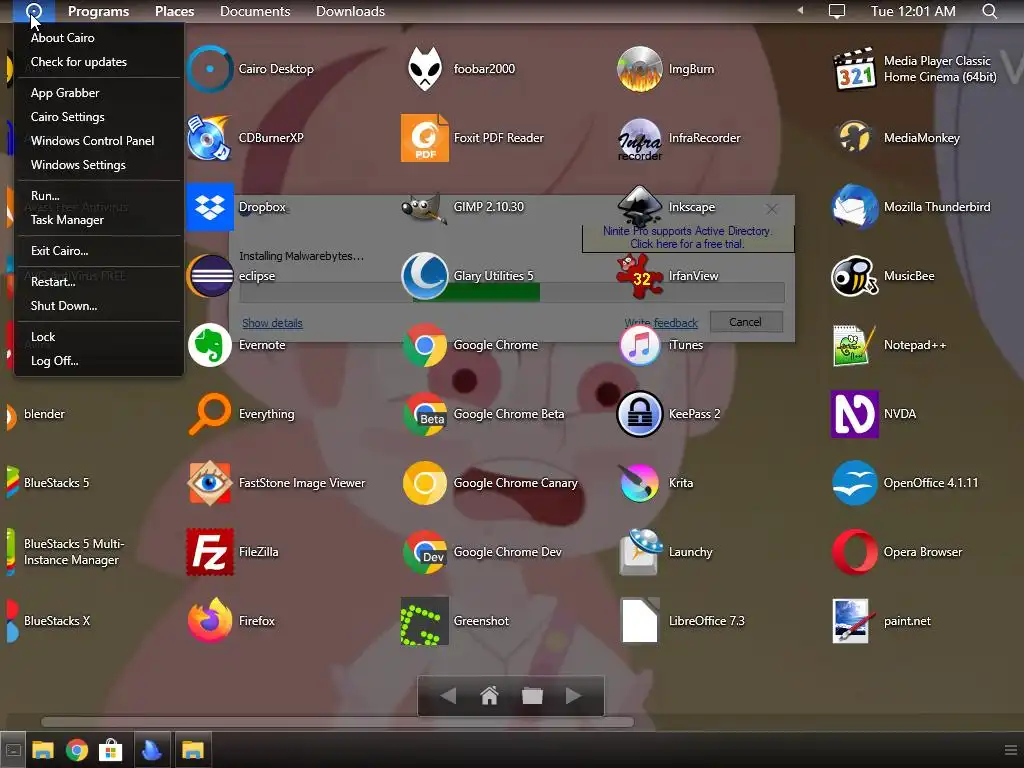Launch the eclipse icon

point(210,276)
